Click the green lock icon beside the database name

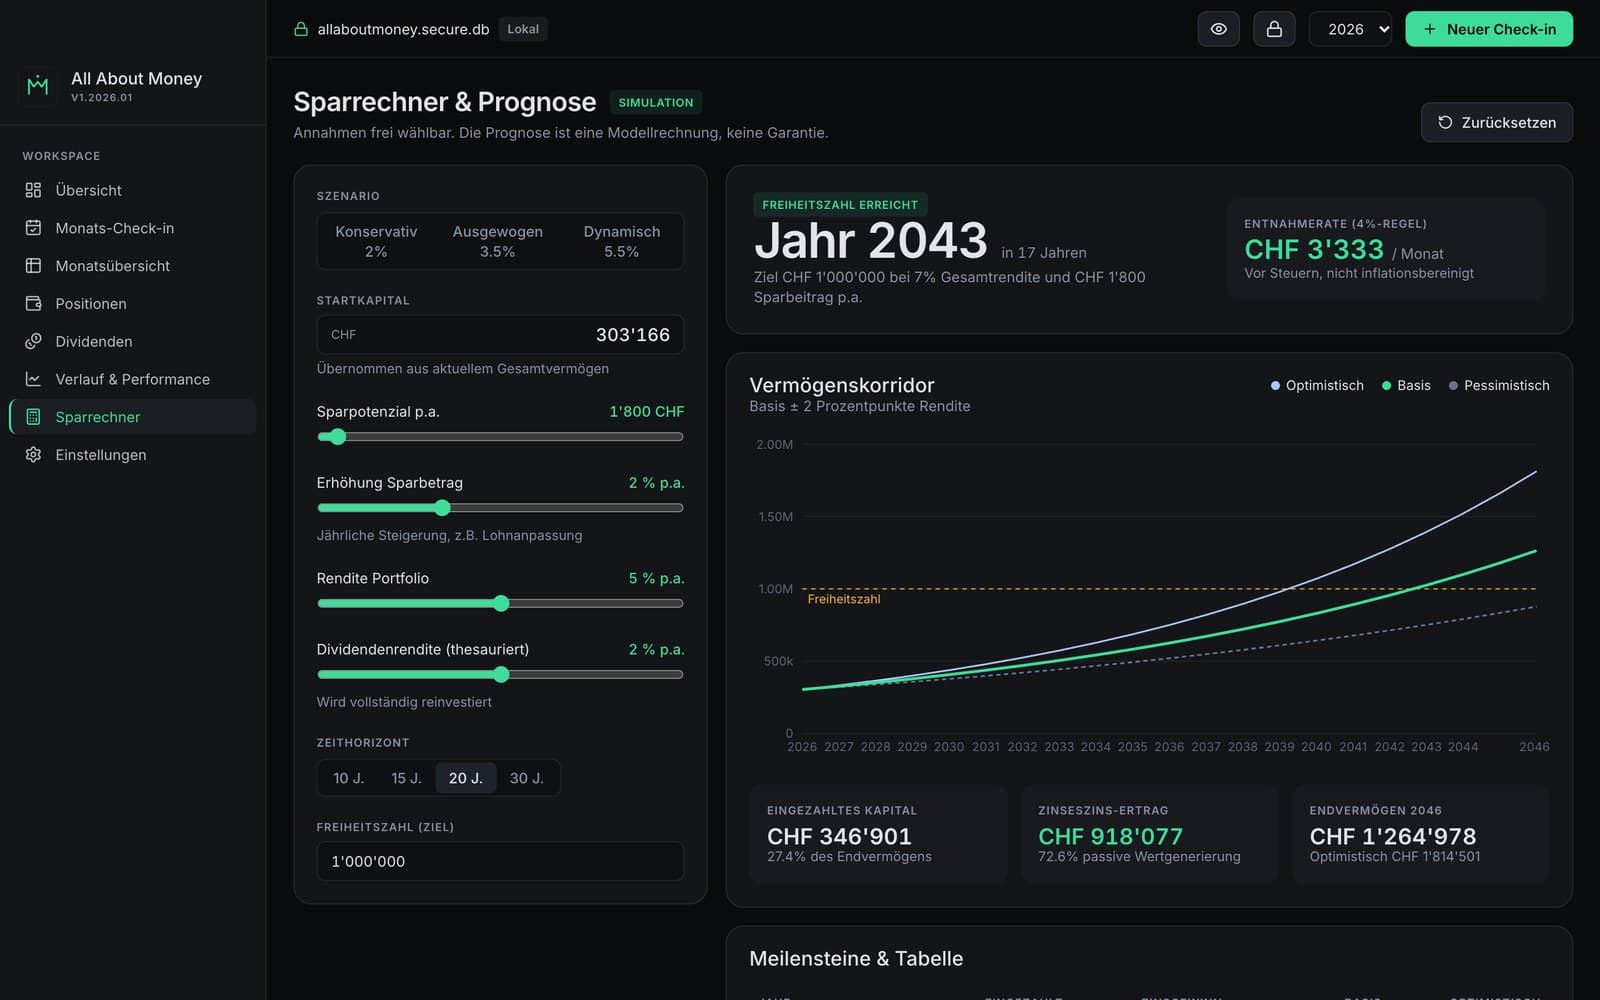click(301, 29)
